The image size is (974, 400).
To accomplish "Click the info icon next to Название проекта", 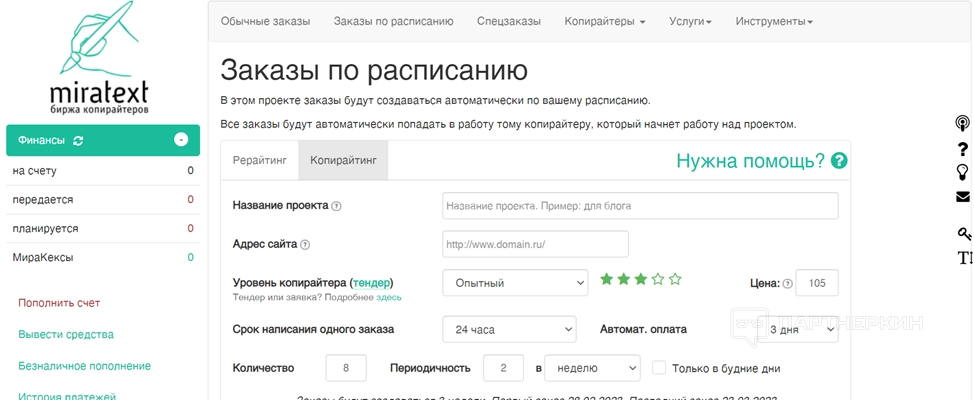I will (337, 206).
